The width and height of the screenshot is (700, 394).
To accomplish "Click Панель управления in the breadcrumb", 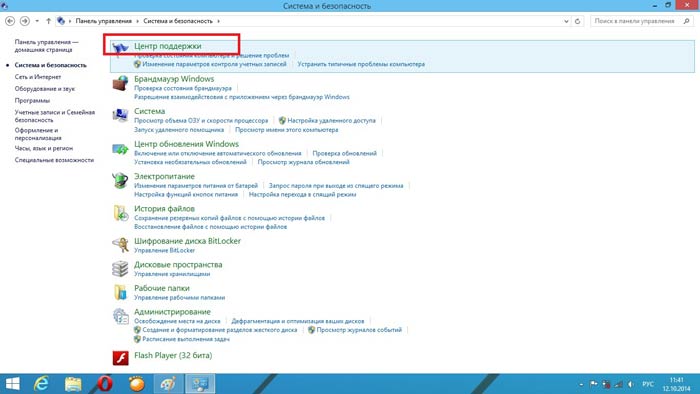I will 104,21.
